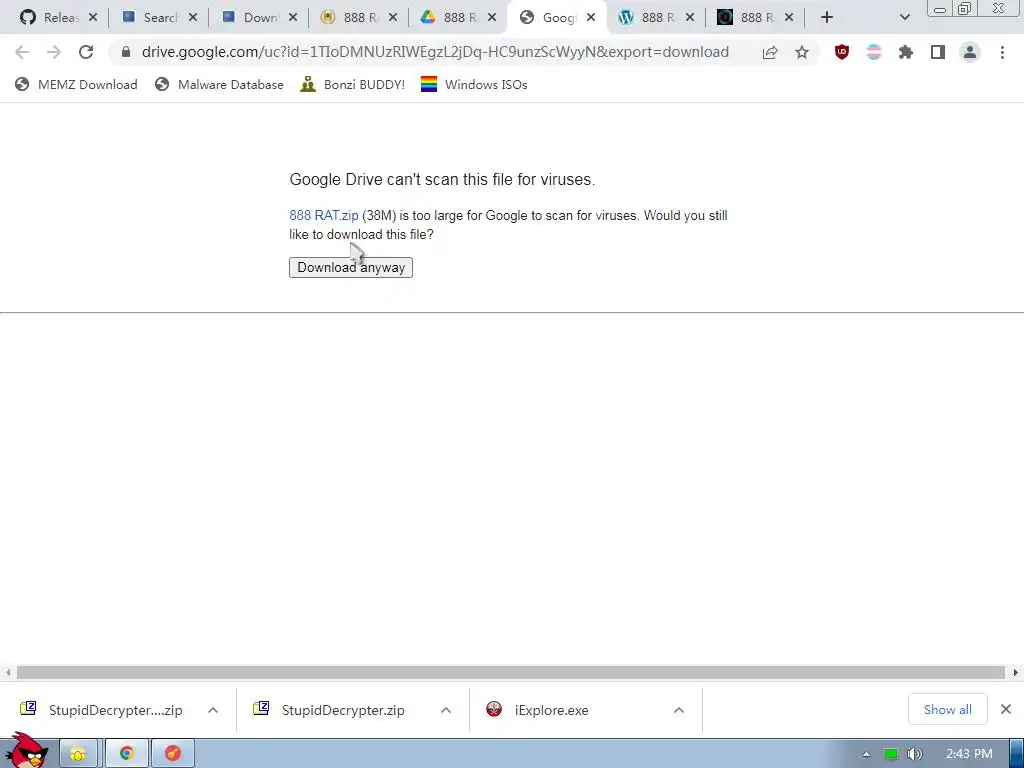Open the 888 RAT.zip file link
Viewport: 1024px width, 768px height.
tap(324, 216)
